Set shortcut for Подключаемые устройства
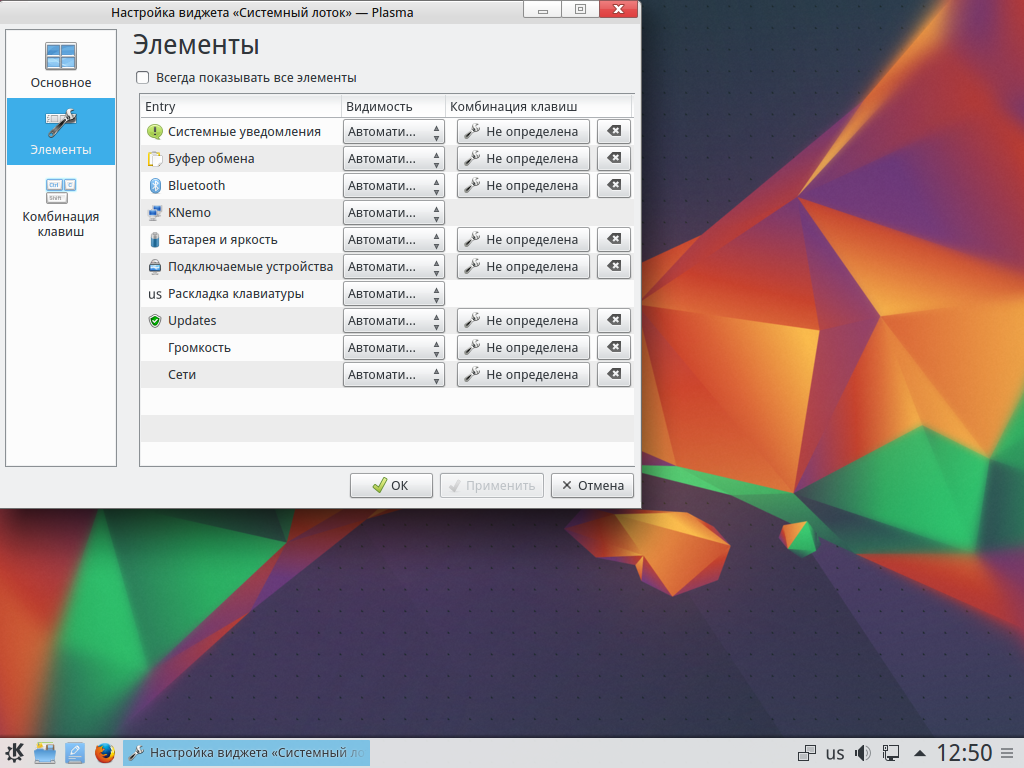1024x768 pixels. pos(523,266)
